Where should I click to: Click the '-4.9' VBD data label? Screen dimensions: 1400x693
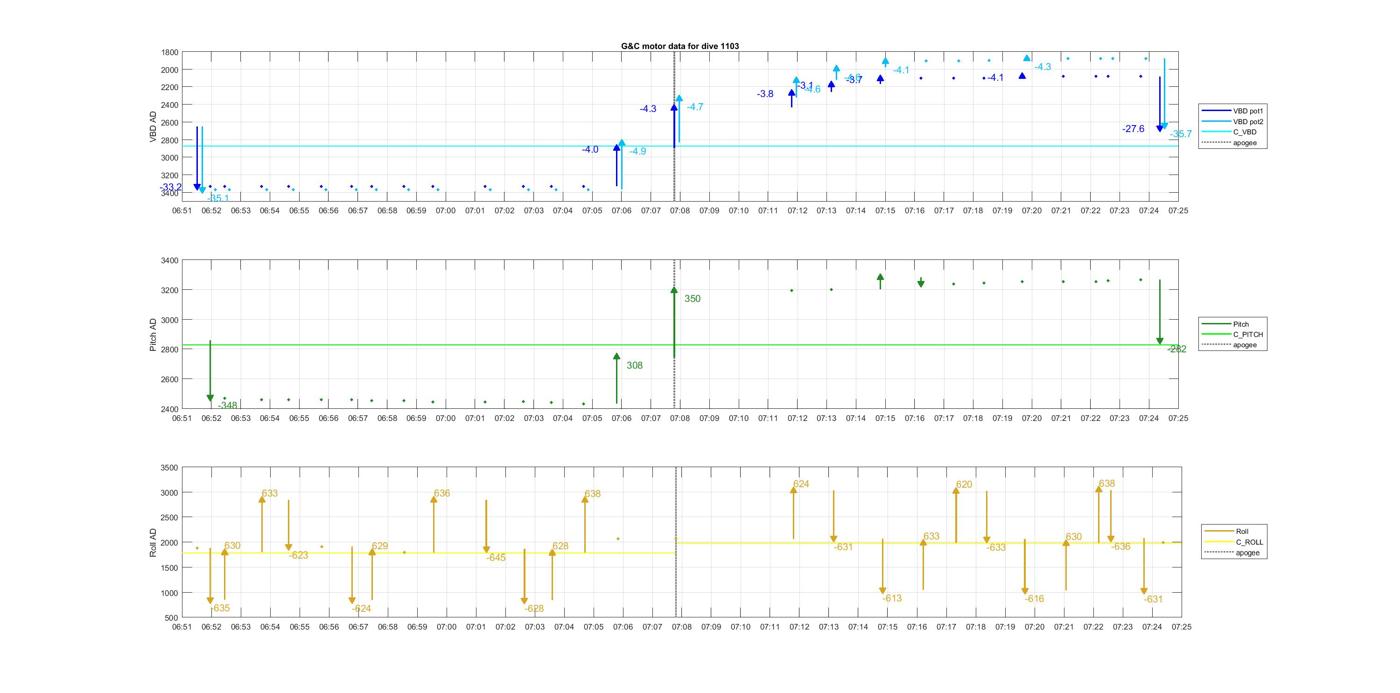point(637,152)
